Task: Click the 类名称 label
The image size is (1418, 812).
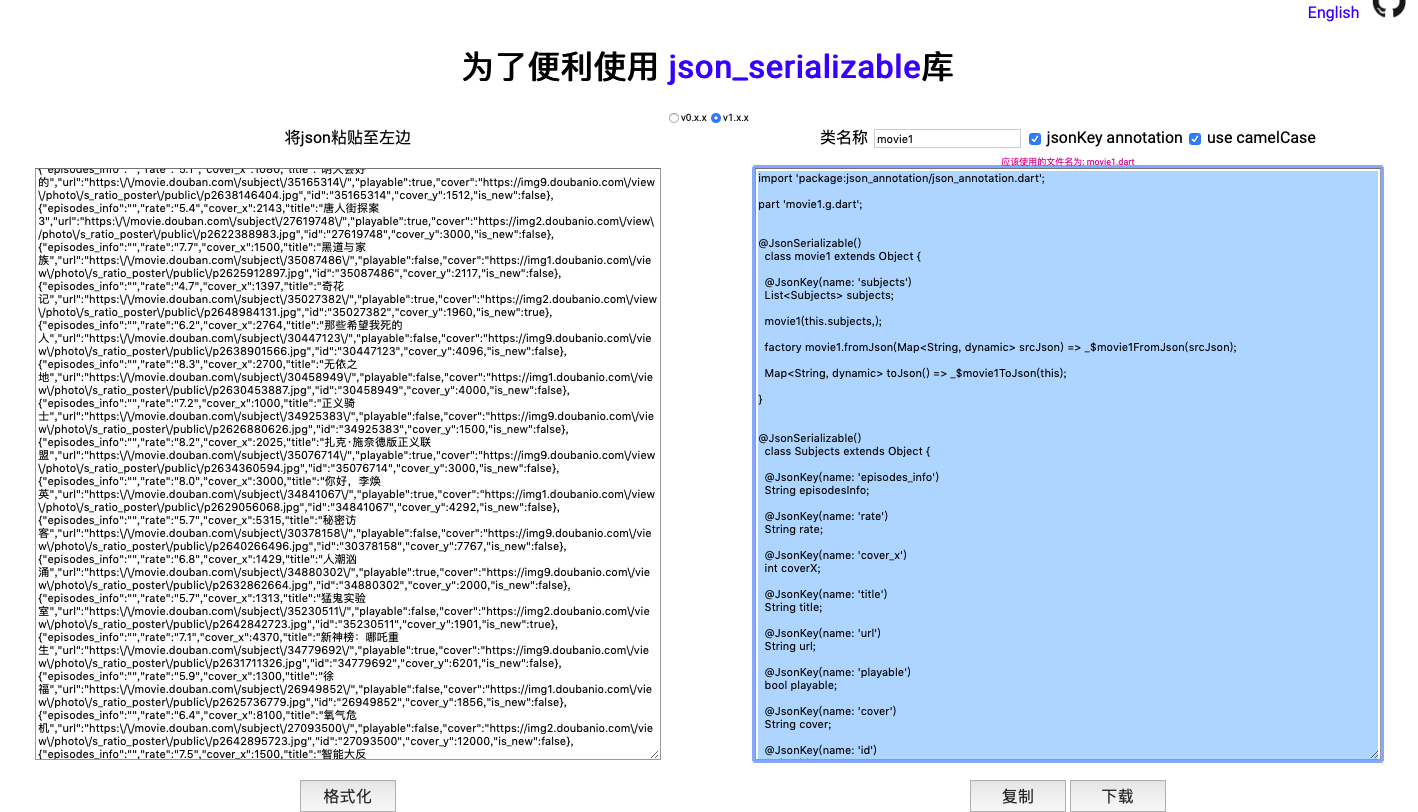Action: pyautogui.click(x=844, y=138)
